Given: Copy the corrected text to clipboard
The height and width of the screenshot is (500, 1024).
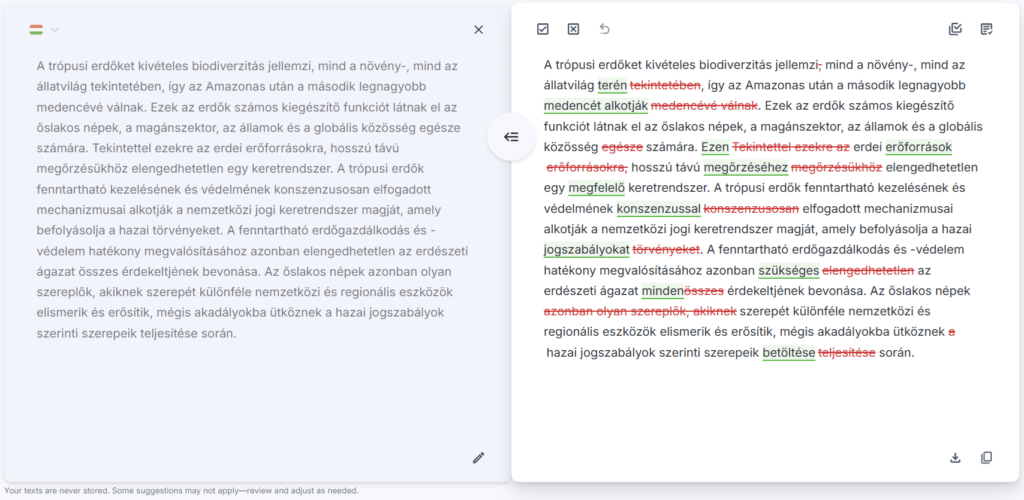Looking at the screenshot, I should click(x=987, y=458).
